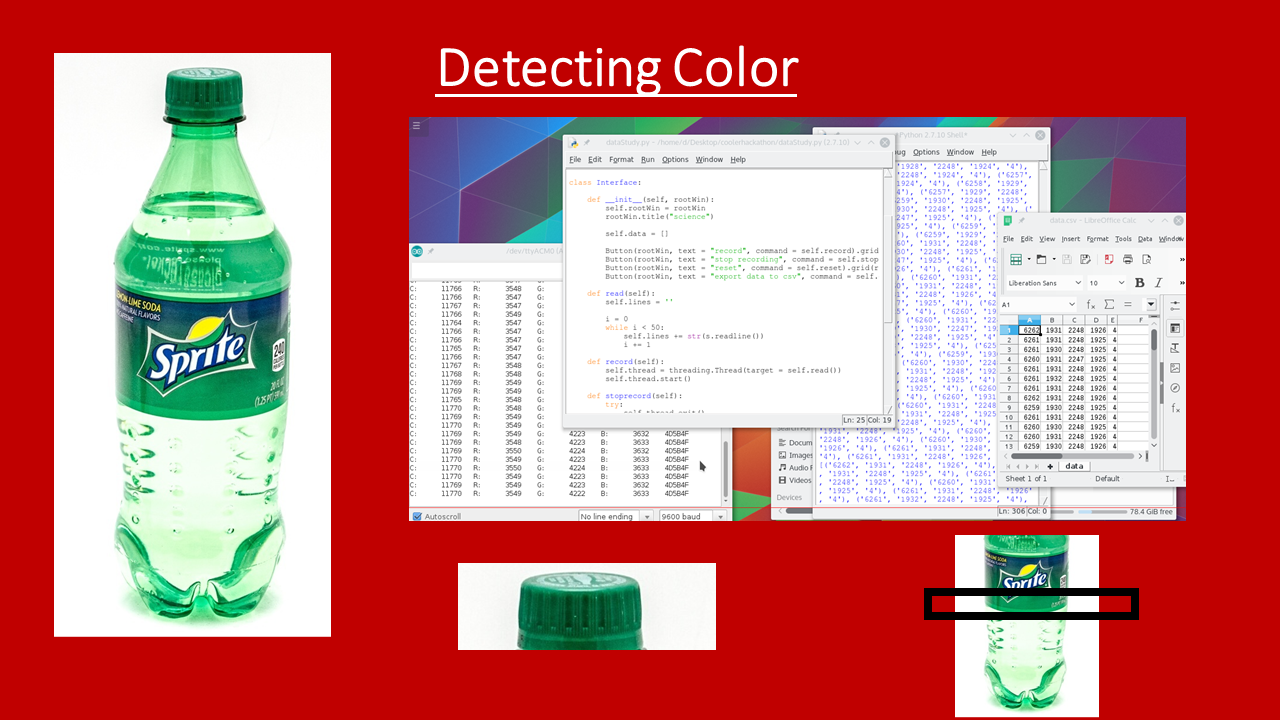Open the Navigator compass icon in Calc sidebar
1280x720 pixels.
[1175, 388]
